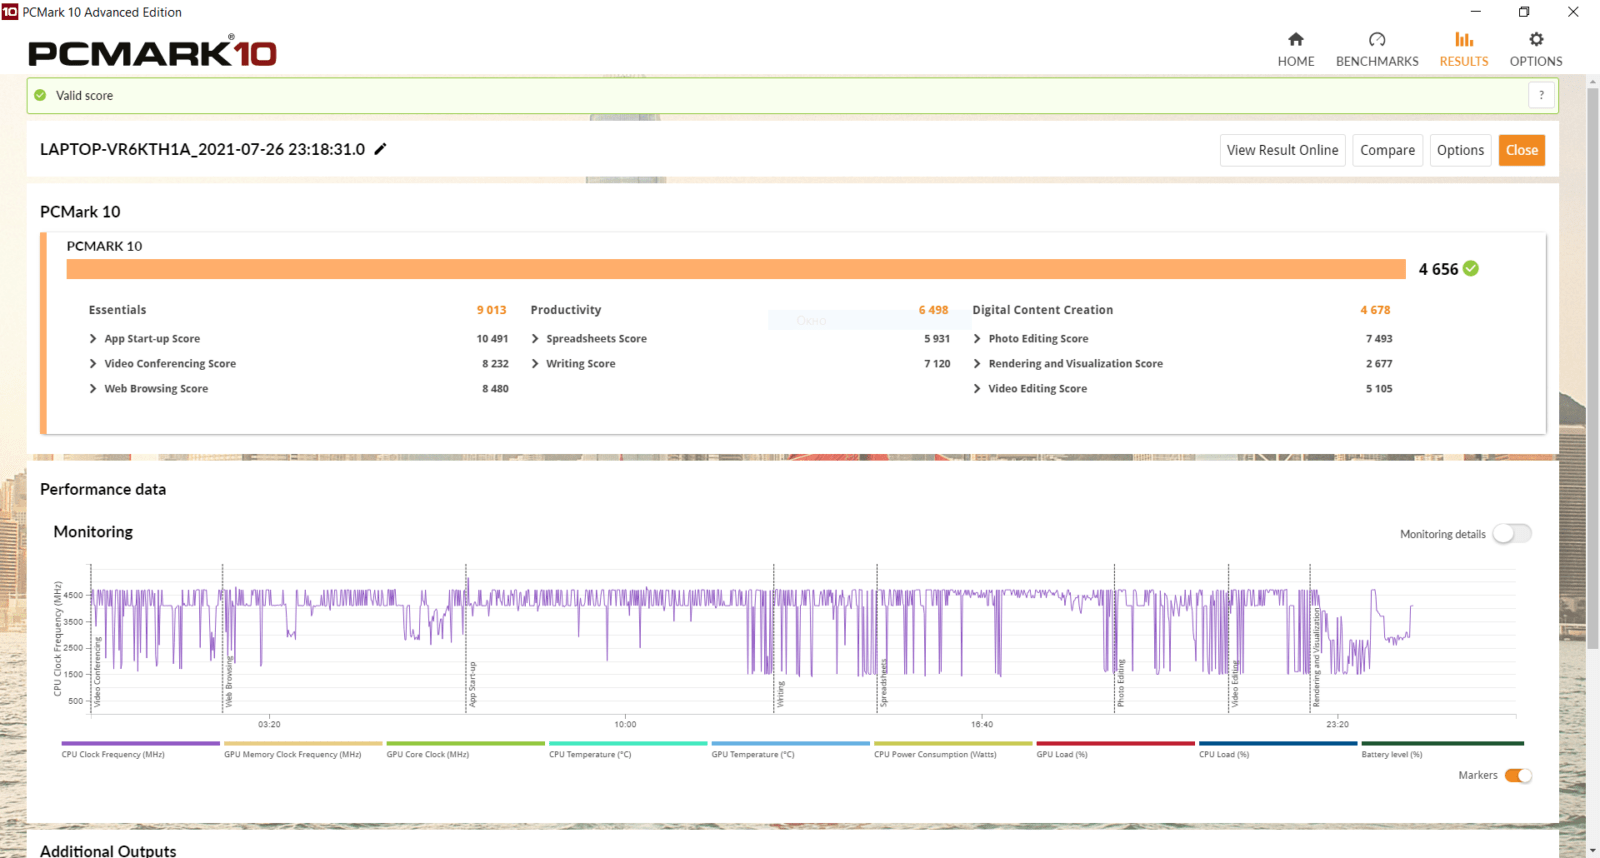Click the question mark help button
The image size is (1600, 858).
click(x=1541, y=95)
